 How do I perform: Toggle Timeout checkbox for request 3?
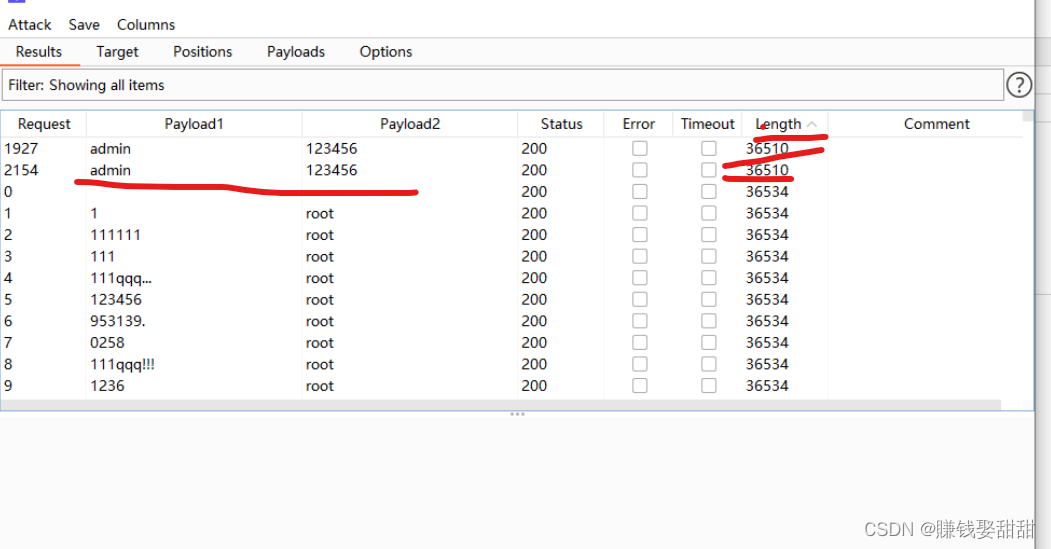pos(708,256)
